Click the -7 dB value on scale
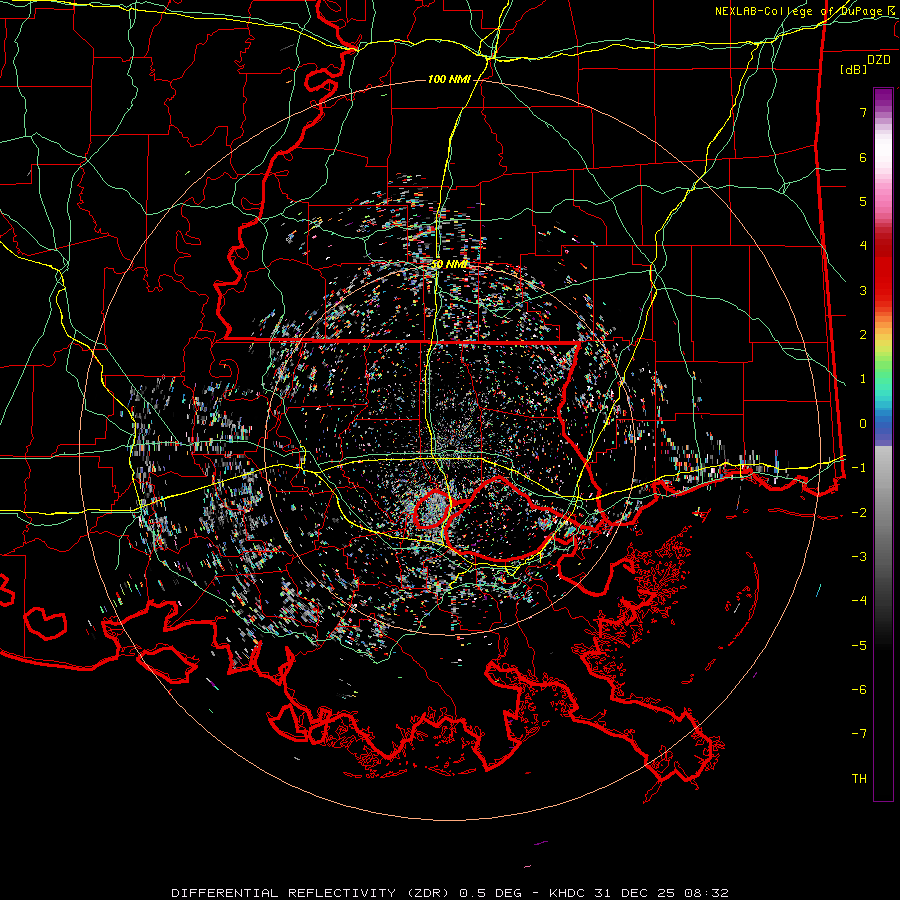 pyautogui.click(x=859, y=734)
